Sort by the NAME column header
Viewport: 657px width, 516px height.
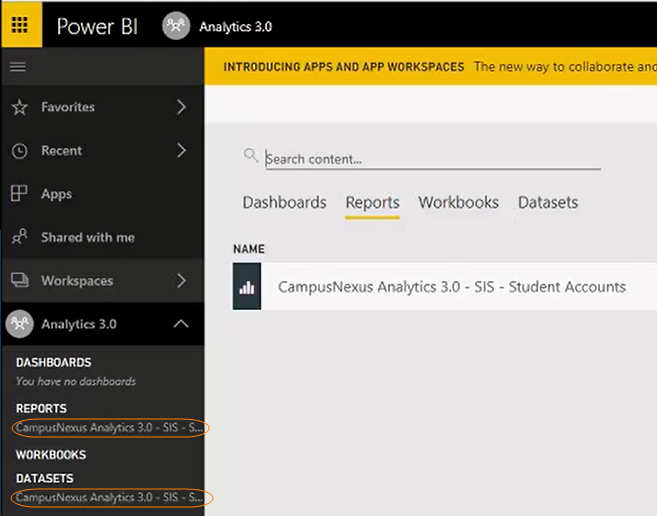coord(249,249)
